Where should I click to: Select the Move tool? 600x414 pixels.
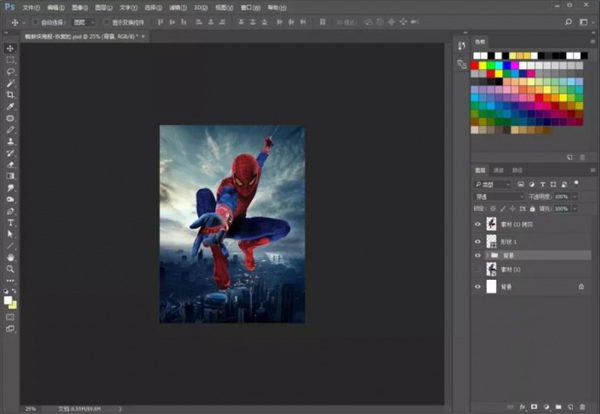tap(11, 48)
